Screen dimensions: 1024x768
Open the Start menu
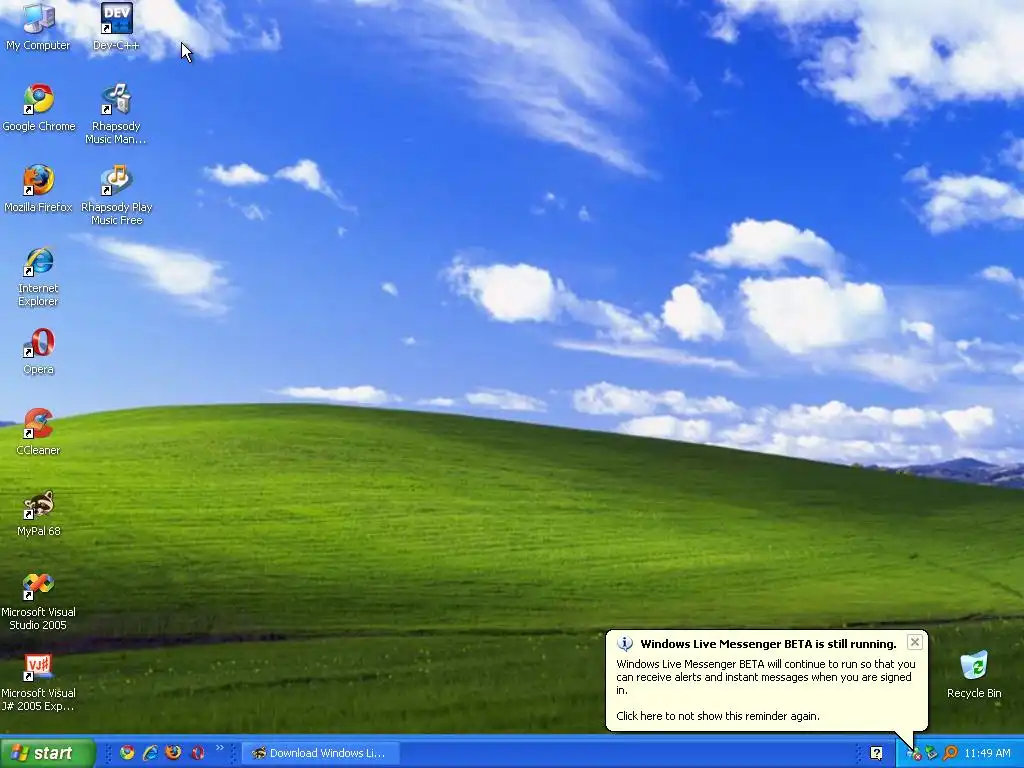48,753
